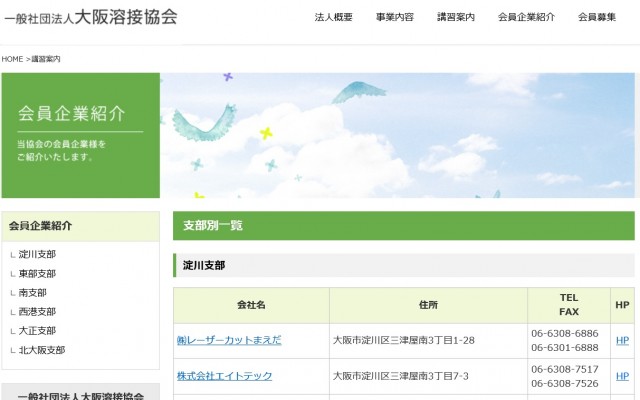Open the 講習案内 navigation item
Screen dimensions: 640x400
click(456, 17)
